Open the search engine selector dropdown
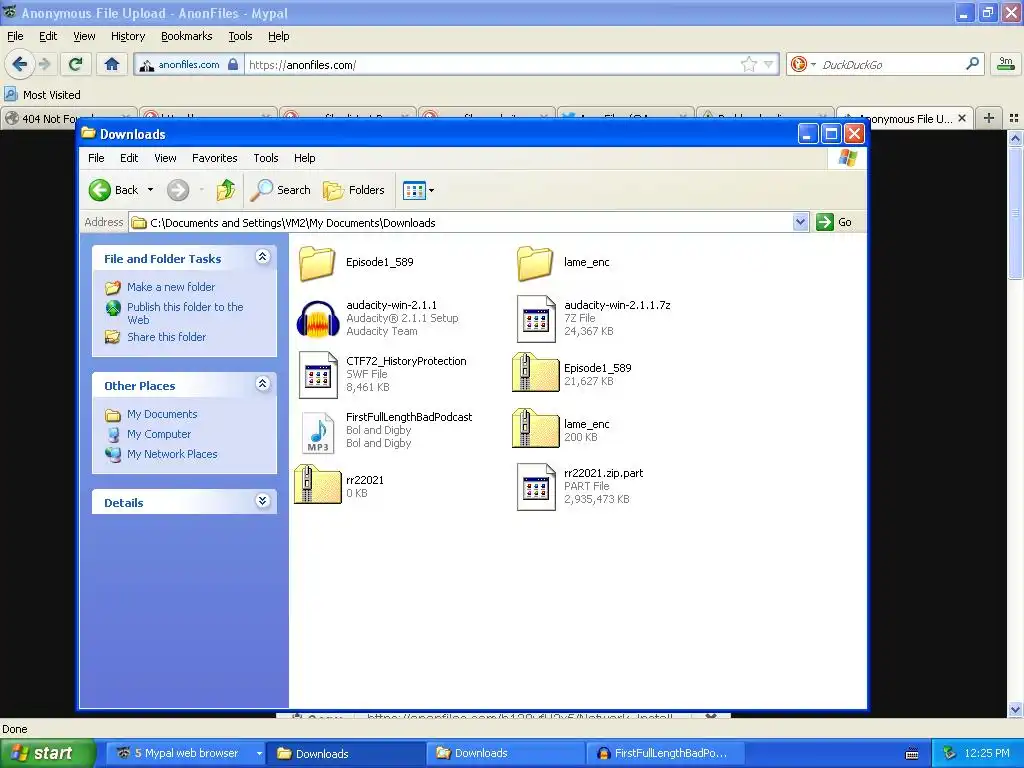The image size is (1024, 768). 813,64
